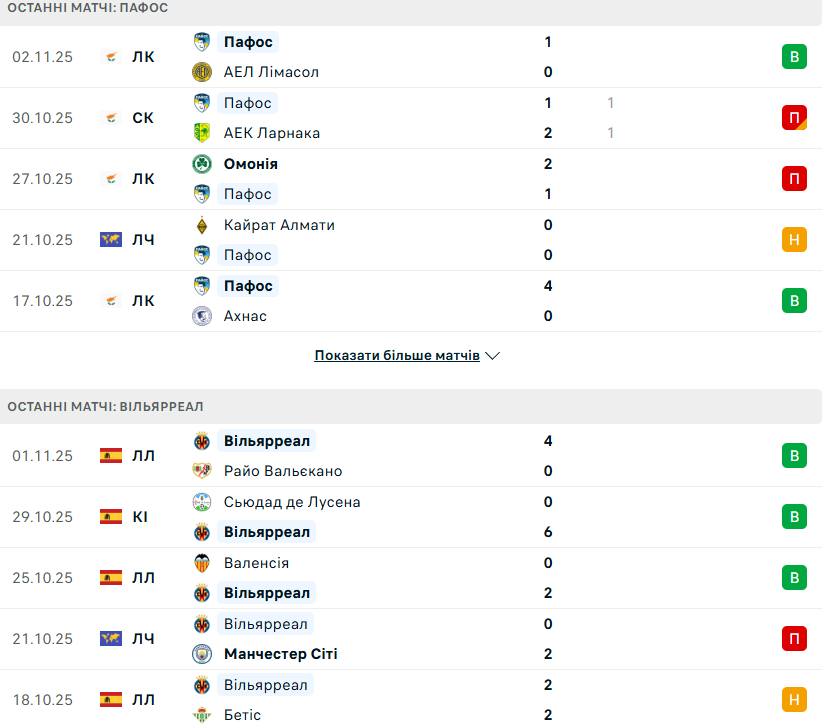Expand list with 'Показати більше матчів'

[x=397, y=355]
